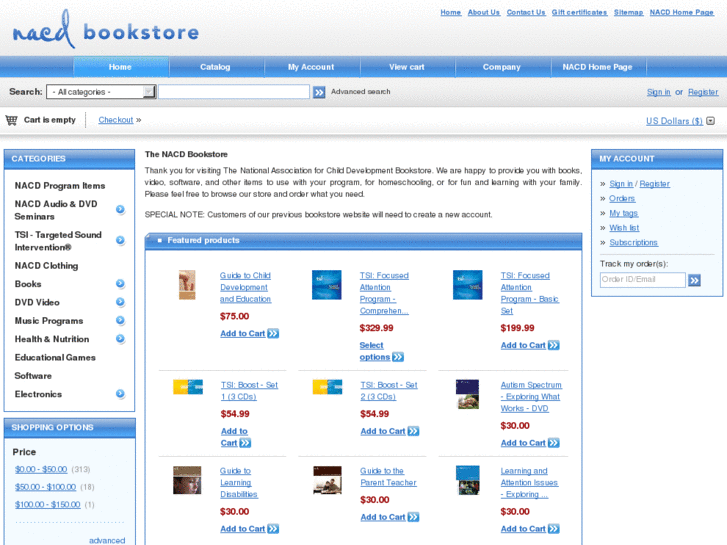
Task: Filter by price $0.00 - $50.00
Action: point(41,469)
